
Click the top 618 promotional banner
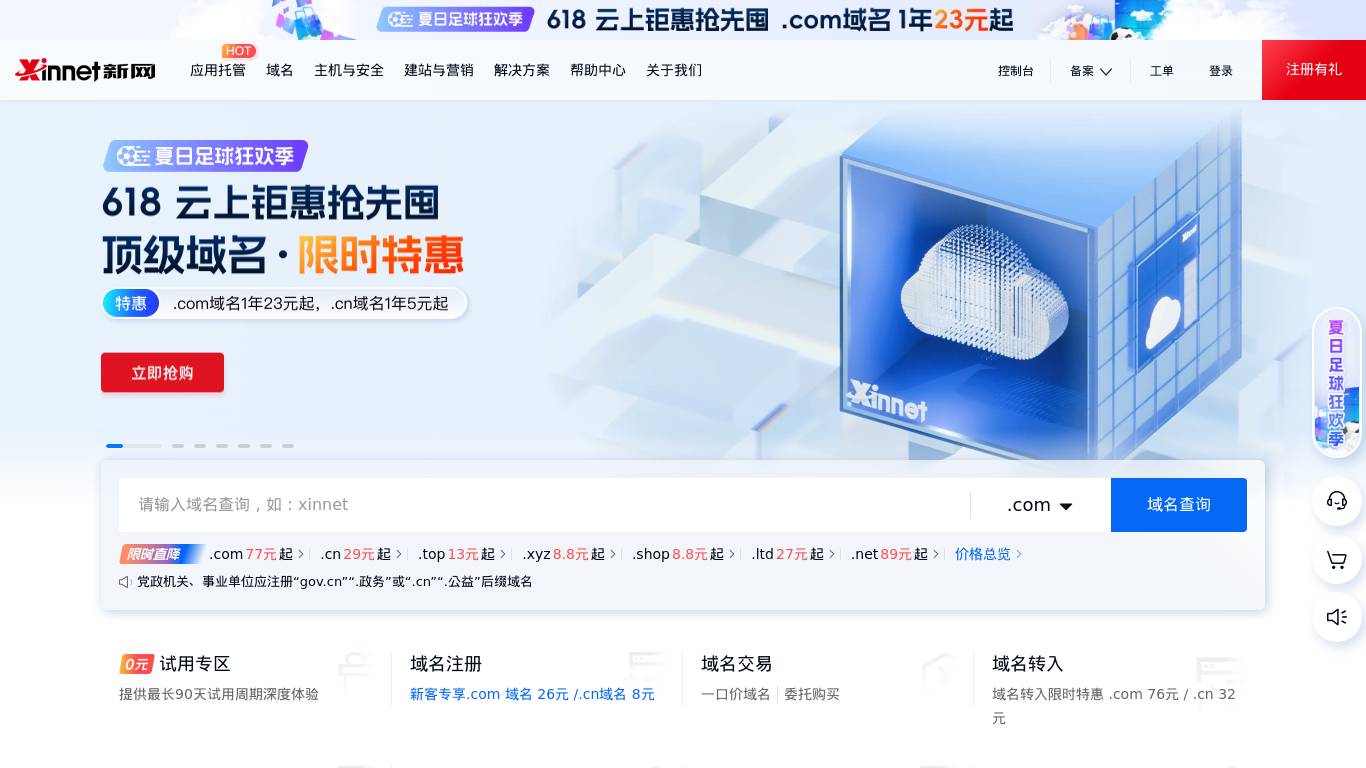[683, 20]
